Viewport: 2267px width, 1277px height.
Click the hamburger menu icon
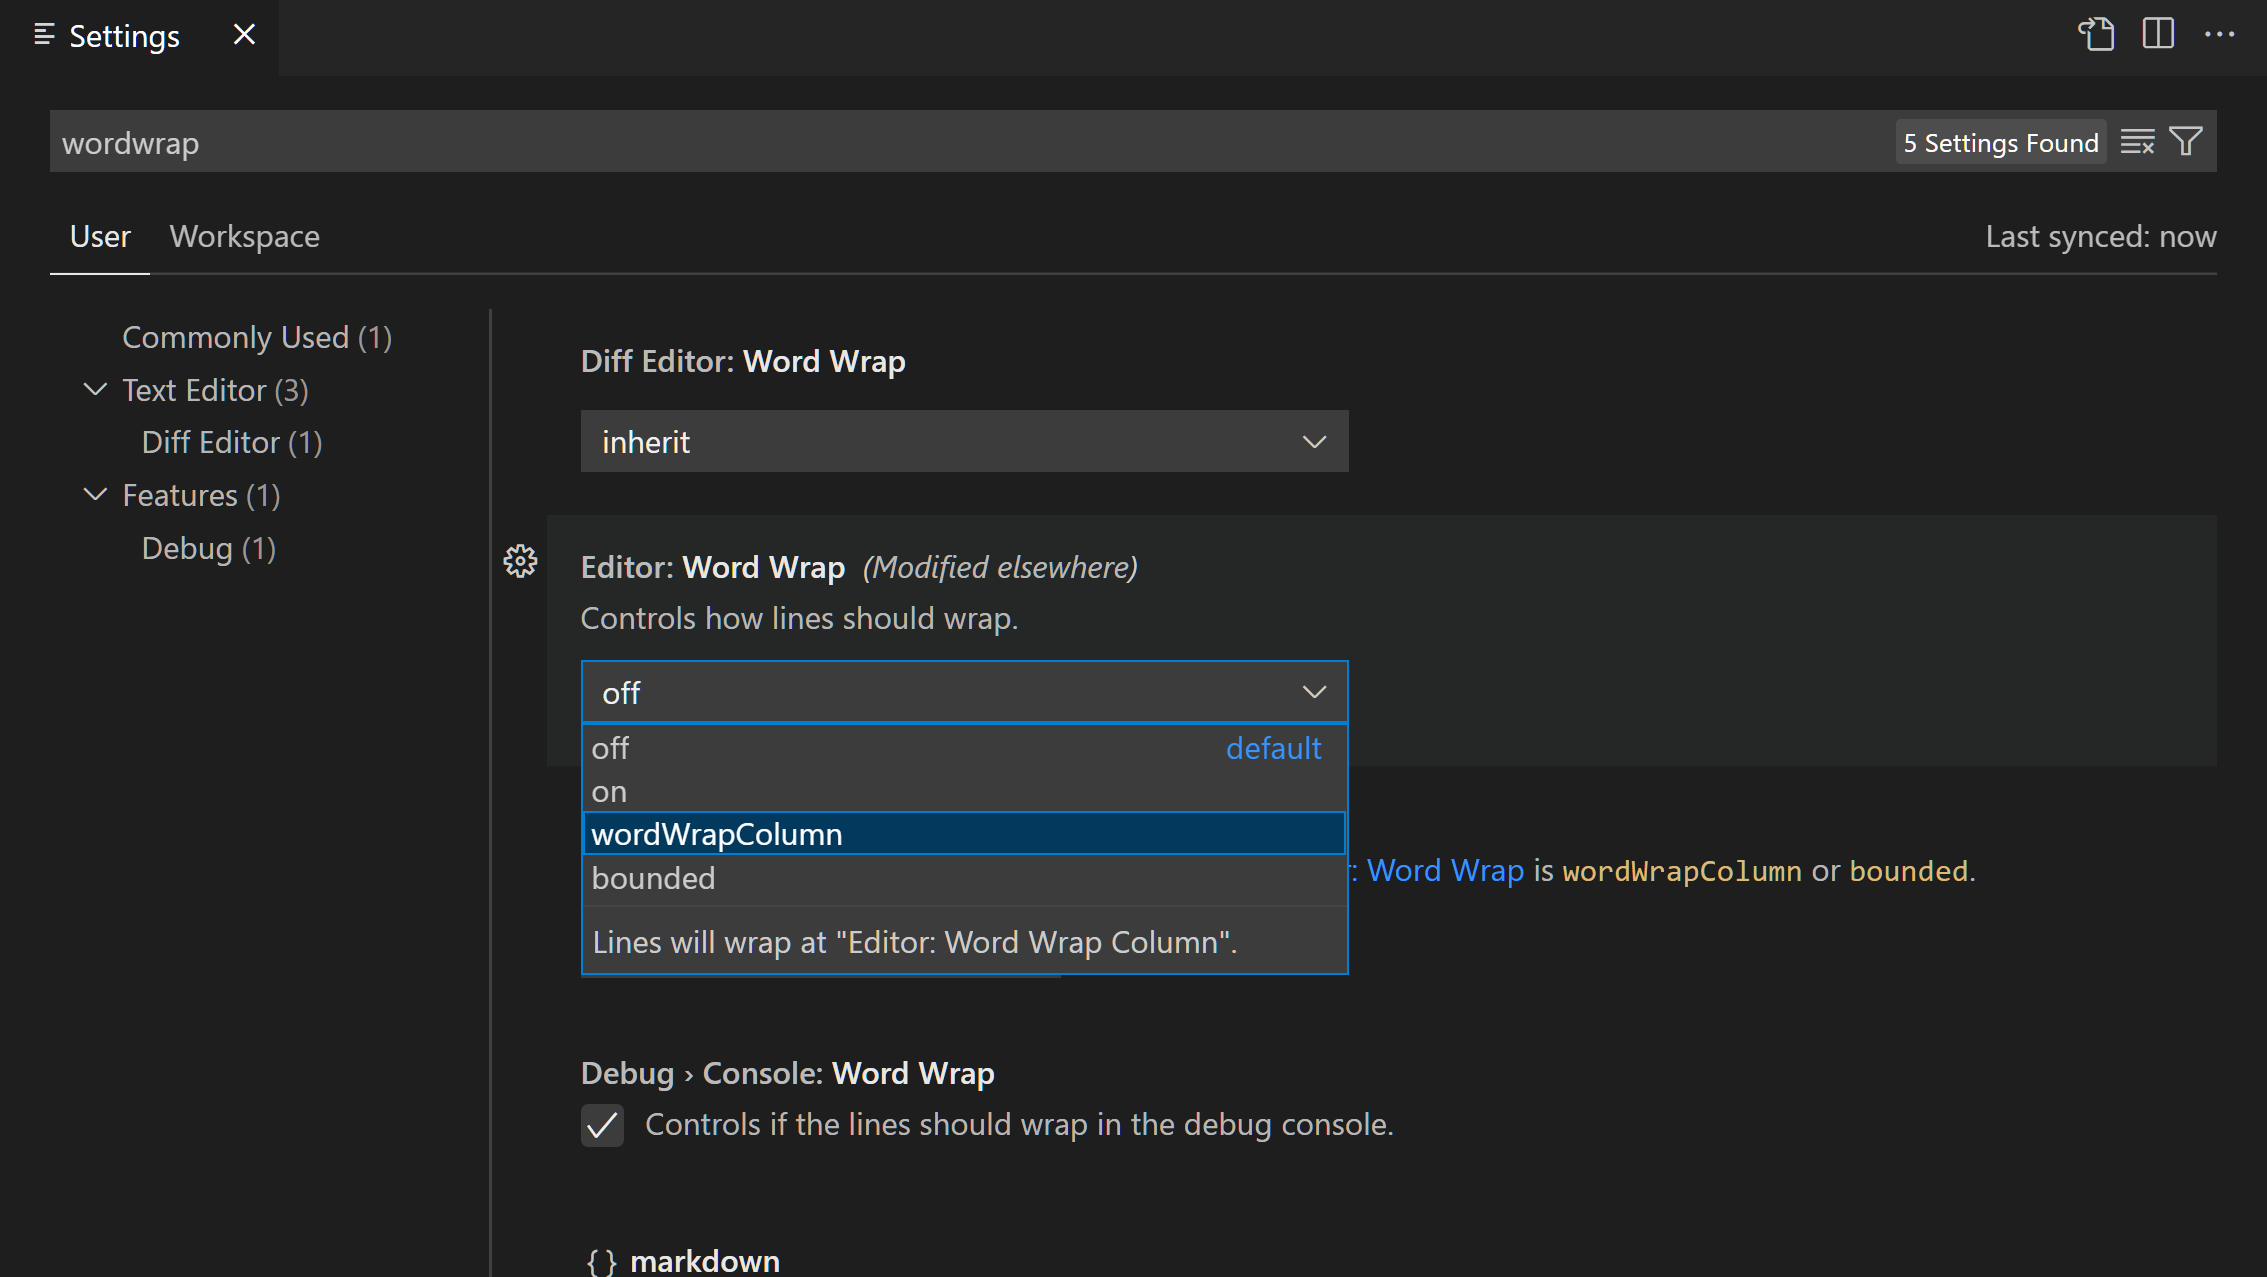pyautogui.click(x=40, y=34)
